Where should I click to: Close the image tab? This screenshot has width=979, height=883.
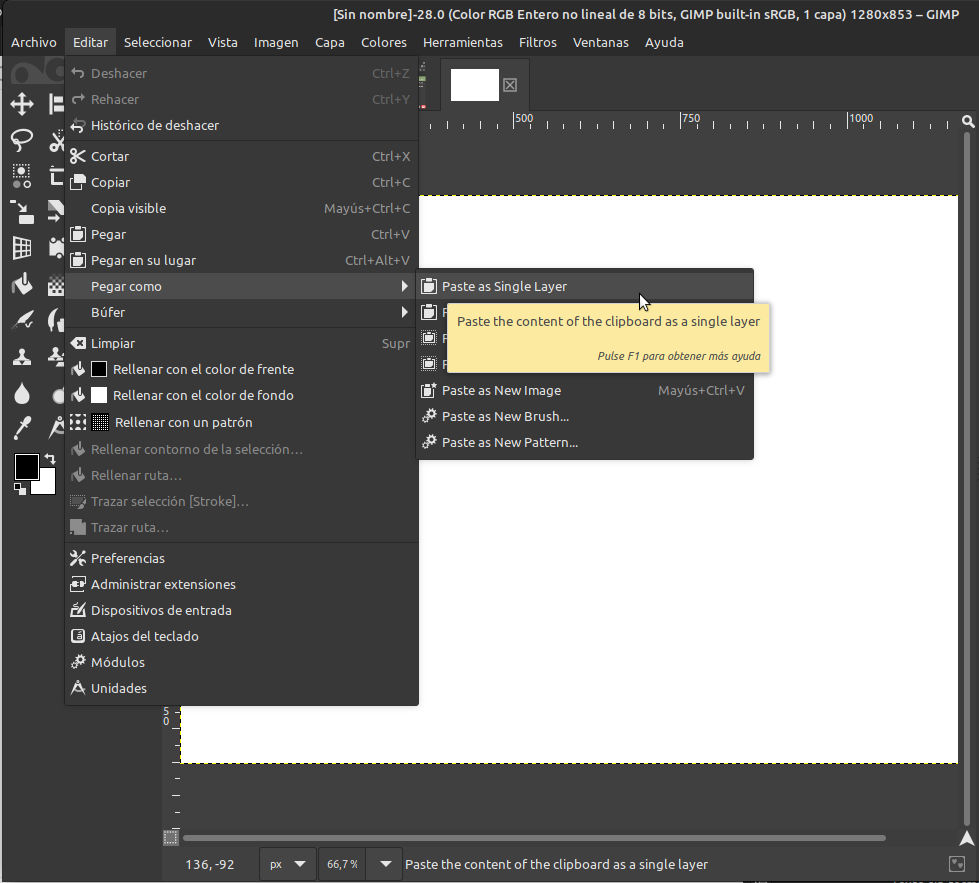pyautogui.click(x=510, y=85)
